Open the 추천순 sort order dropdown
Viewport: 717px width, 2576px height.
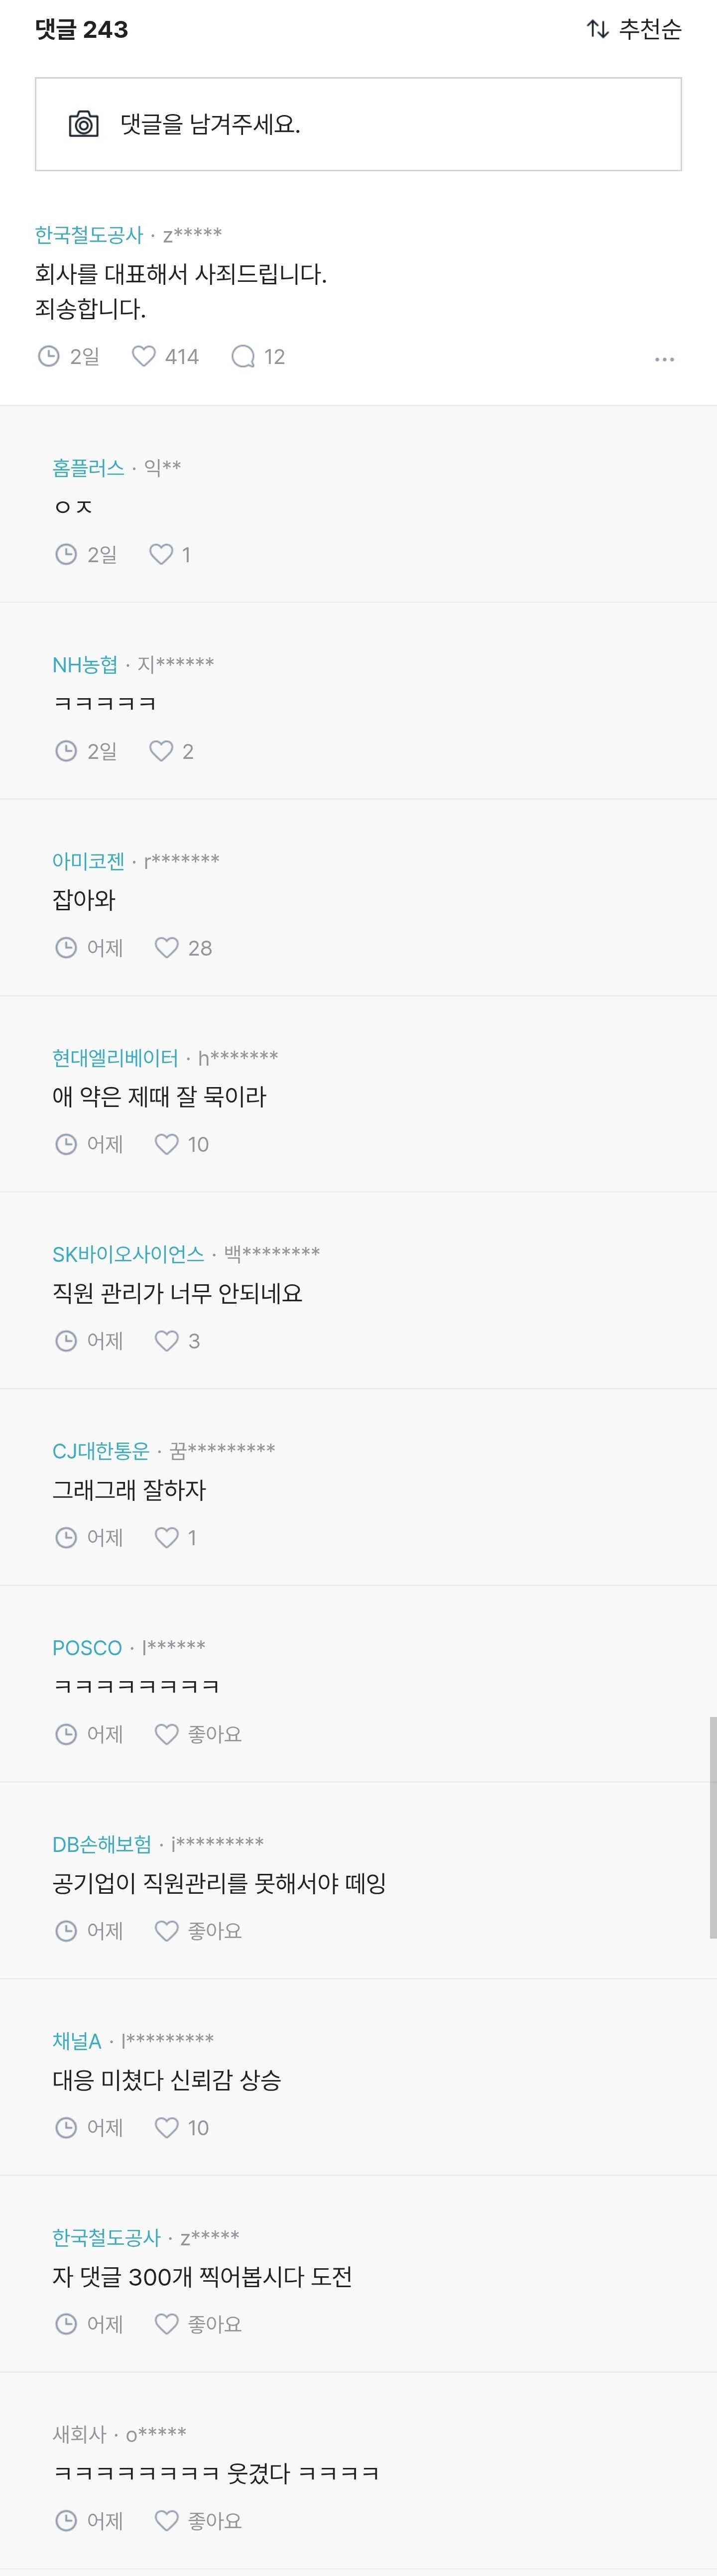[x=634, y=29]
